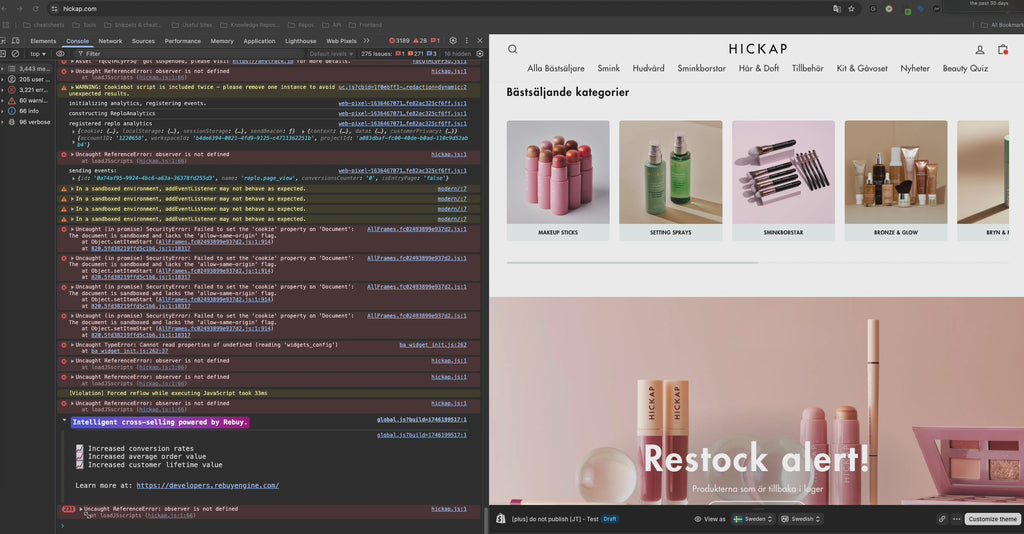Image resolution: width=1024 pixels, height=534 pixels.
Task: Select the Makeup Sticks category thumbnail
Action: pyautogui.click(x=558, y=172)
